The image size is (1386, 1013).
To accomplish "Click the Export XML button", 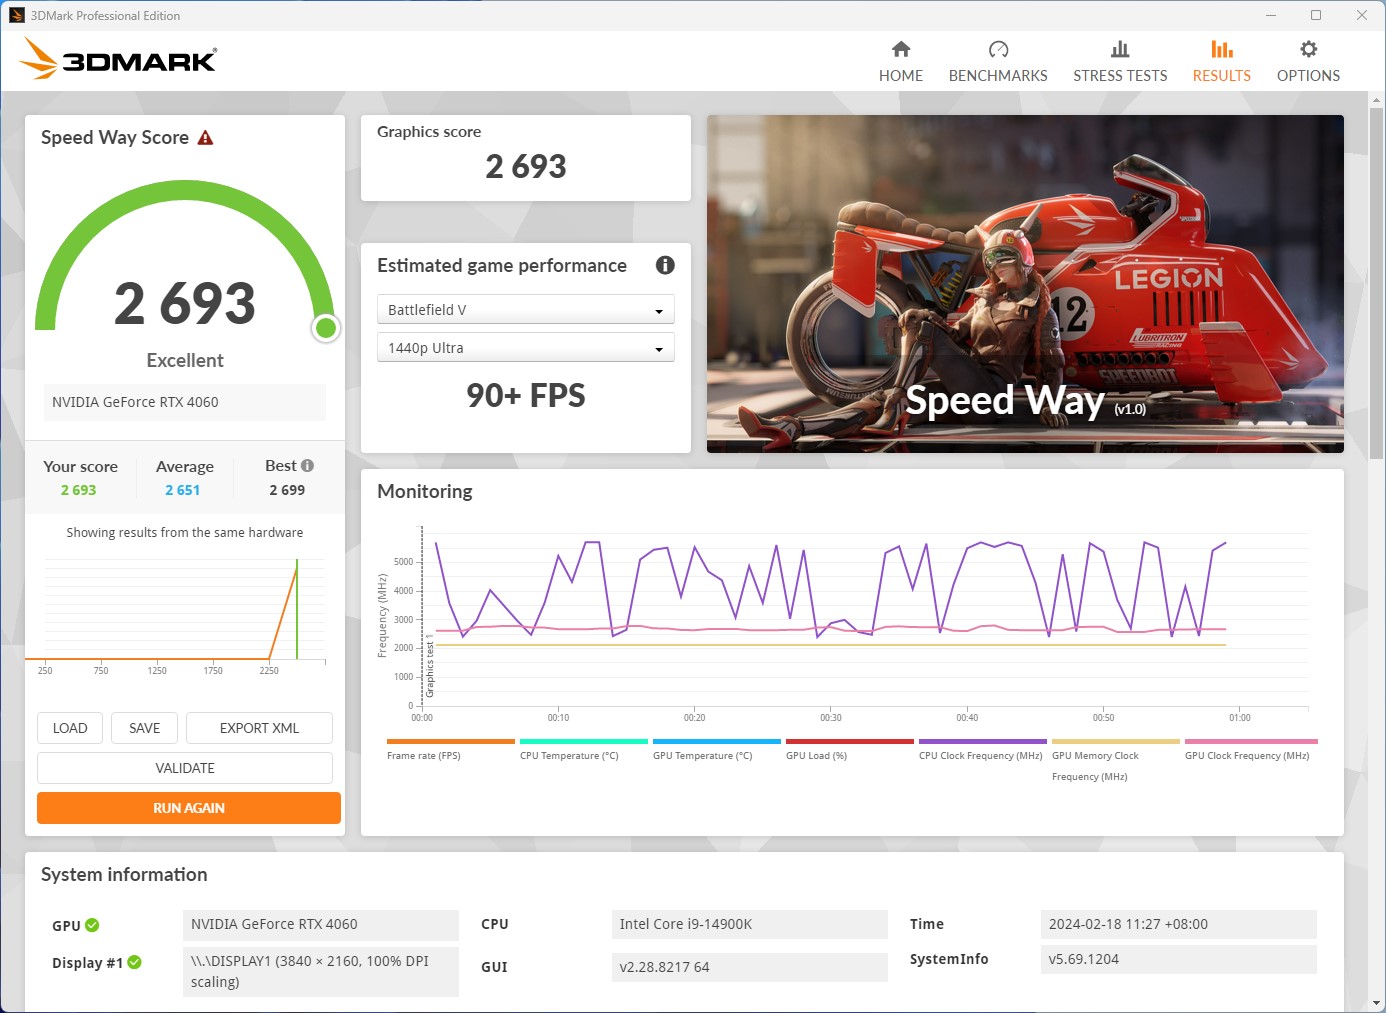I will point(259,728).
